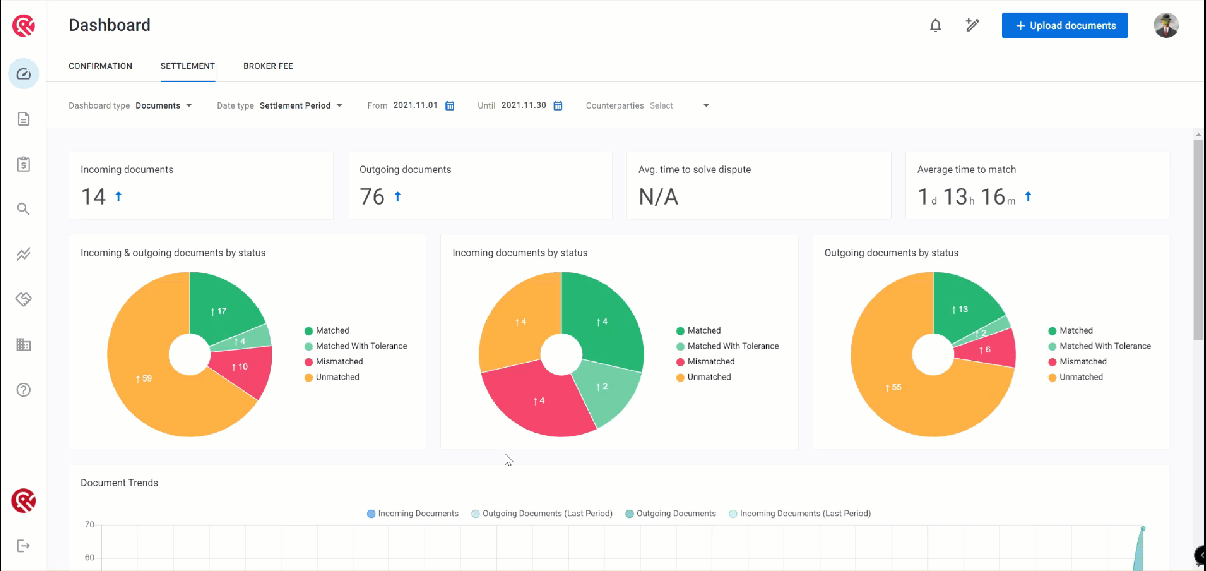Click the Upload documents button
Image resolution: width=1206 pixels, height=571 pixels.
point(1064,26)
